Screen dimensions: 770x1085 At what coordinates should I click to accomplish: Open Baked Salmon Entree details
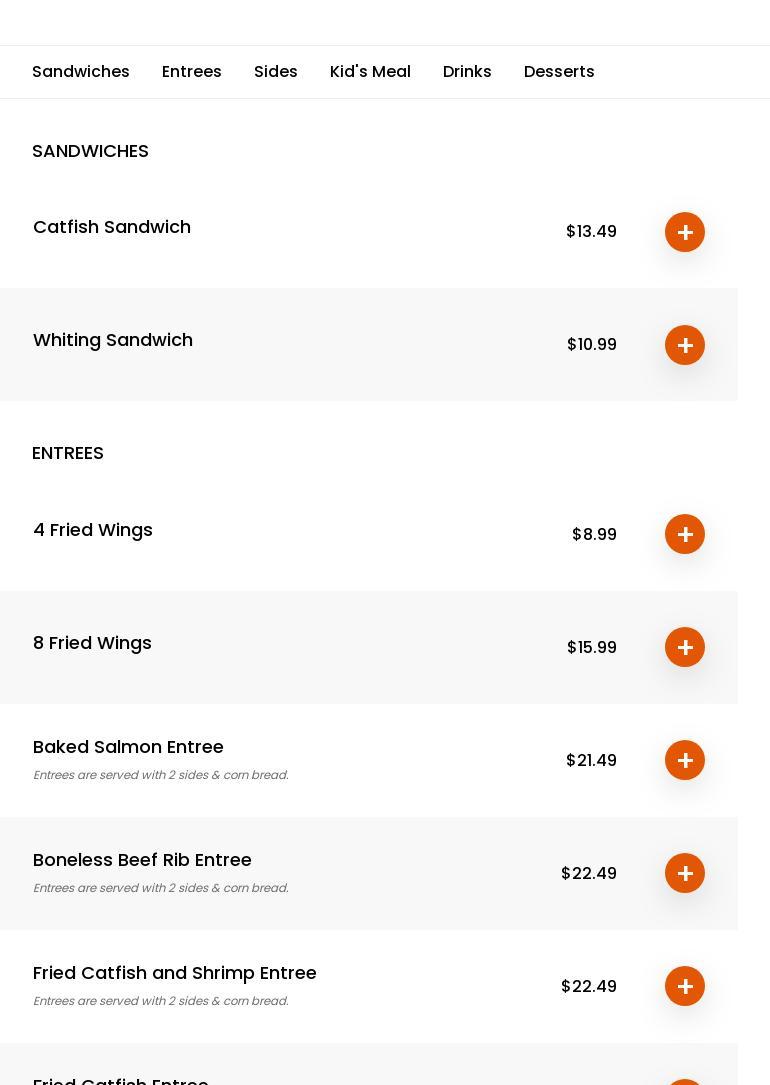click(x=128, y=747)
